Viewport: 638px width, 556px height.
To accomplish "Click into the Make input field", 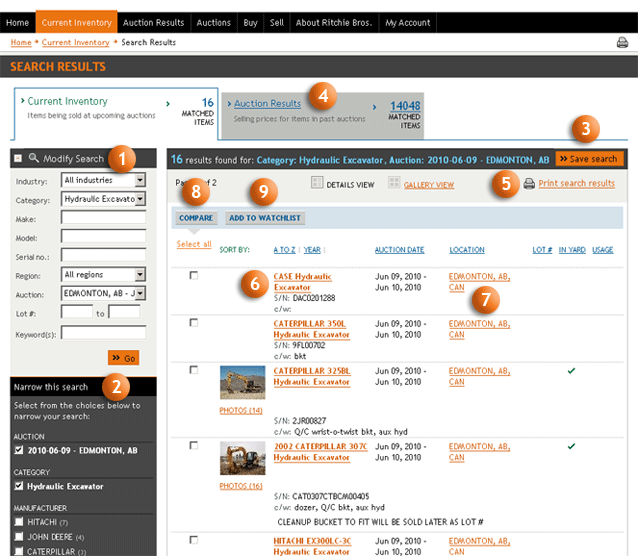I will click(103, 217).
